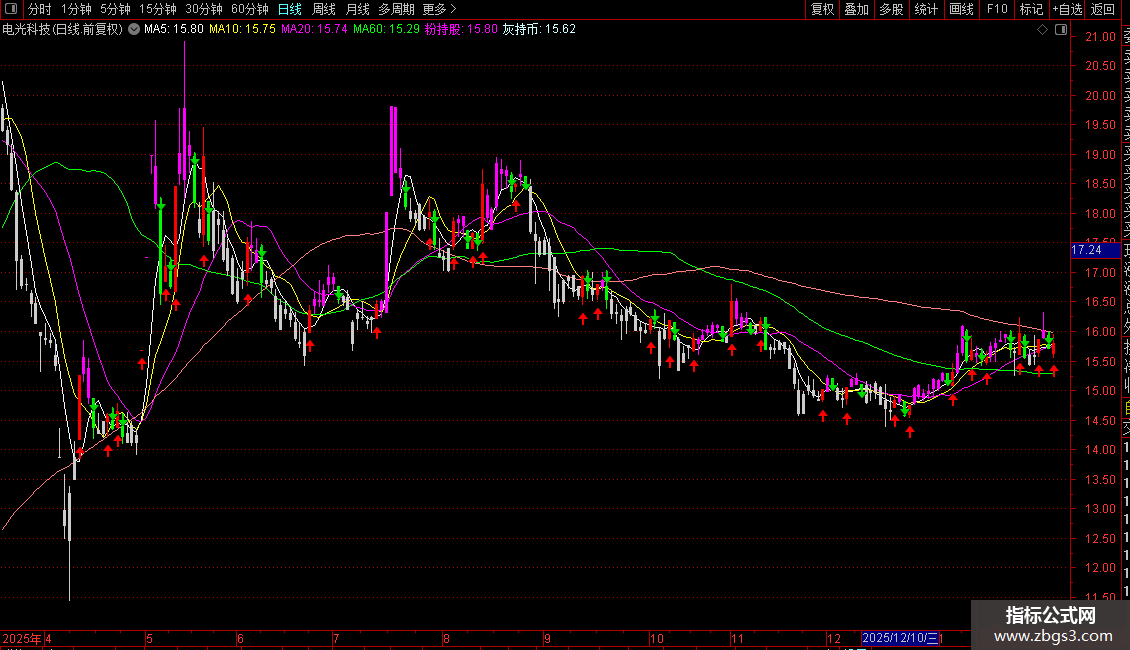The height and width of the screenshot is (650, 1130).
Task: Click the 返回 back button
Action: pos(1103,9)
